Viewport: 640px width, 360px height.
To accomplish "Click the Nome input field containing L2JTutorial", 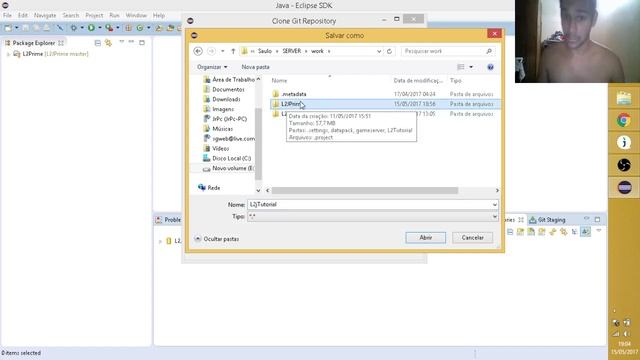I will coord(369,204).
